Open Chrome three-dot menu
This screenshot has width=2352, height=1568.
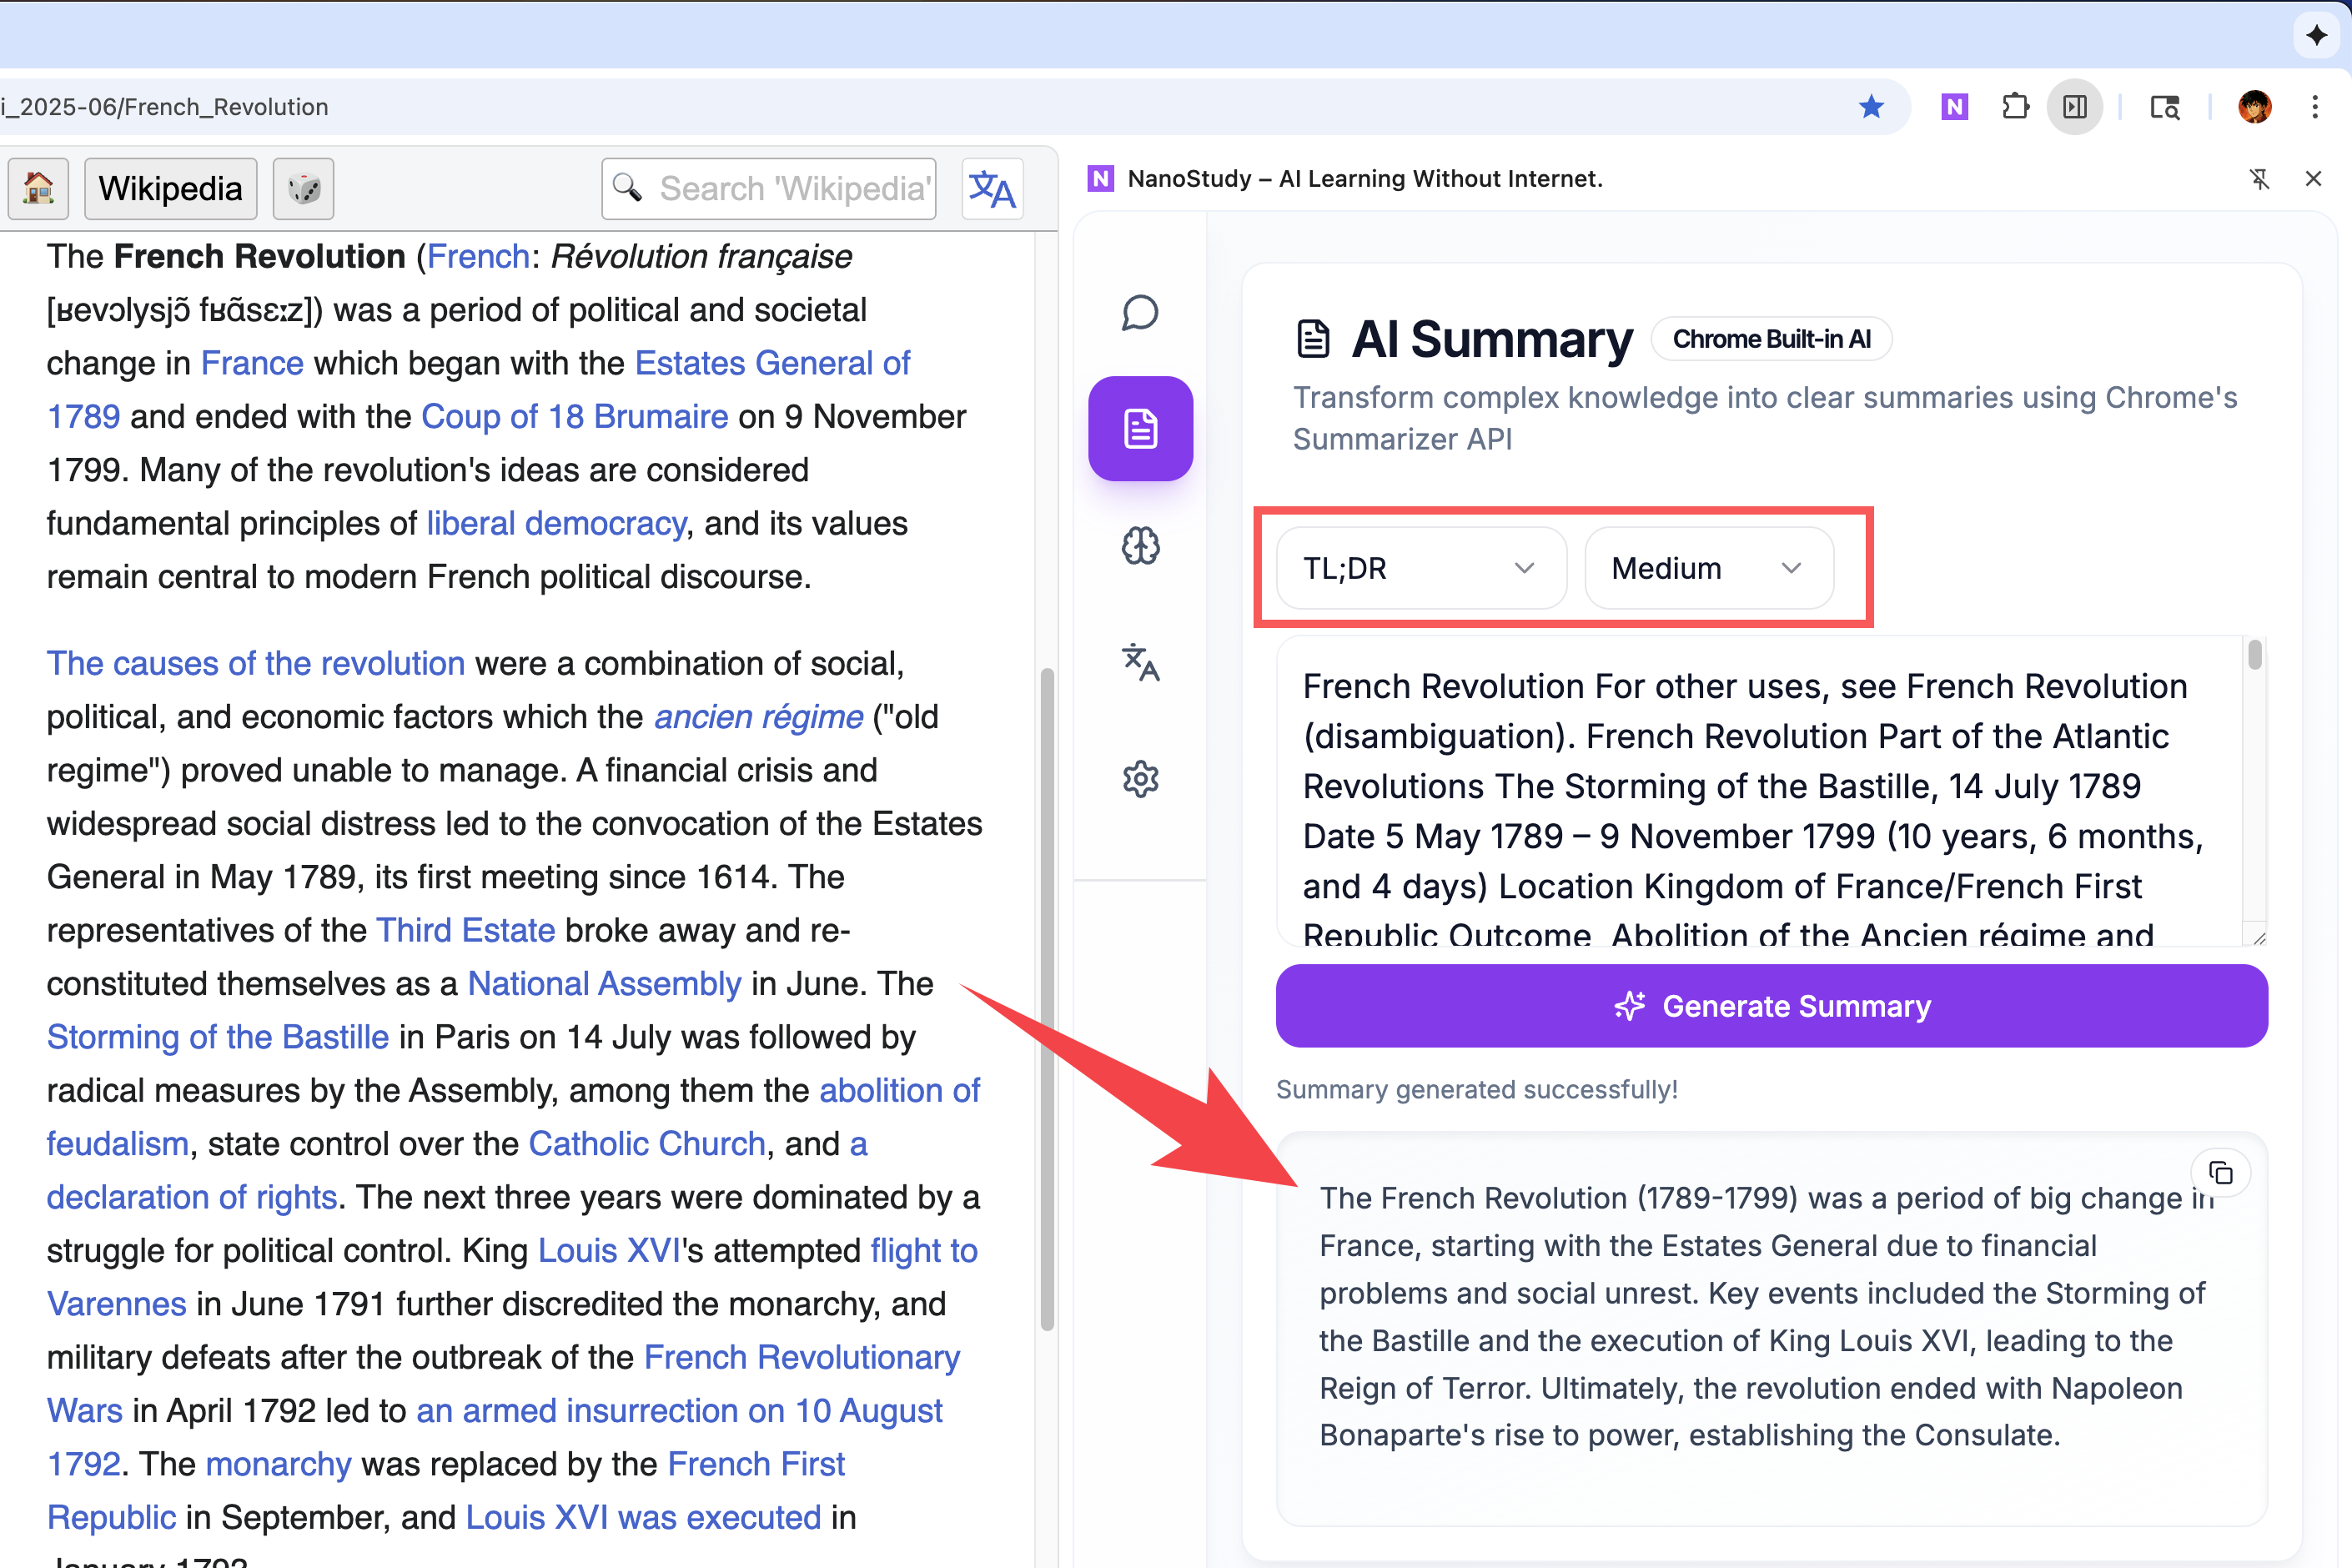(2315, 107)
